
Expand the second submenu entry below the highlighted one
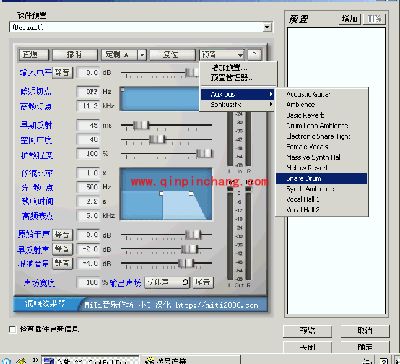(x=237, y=105)
